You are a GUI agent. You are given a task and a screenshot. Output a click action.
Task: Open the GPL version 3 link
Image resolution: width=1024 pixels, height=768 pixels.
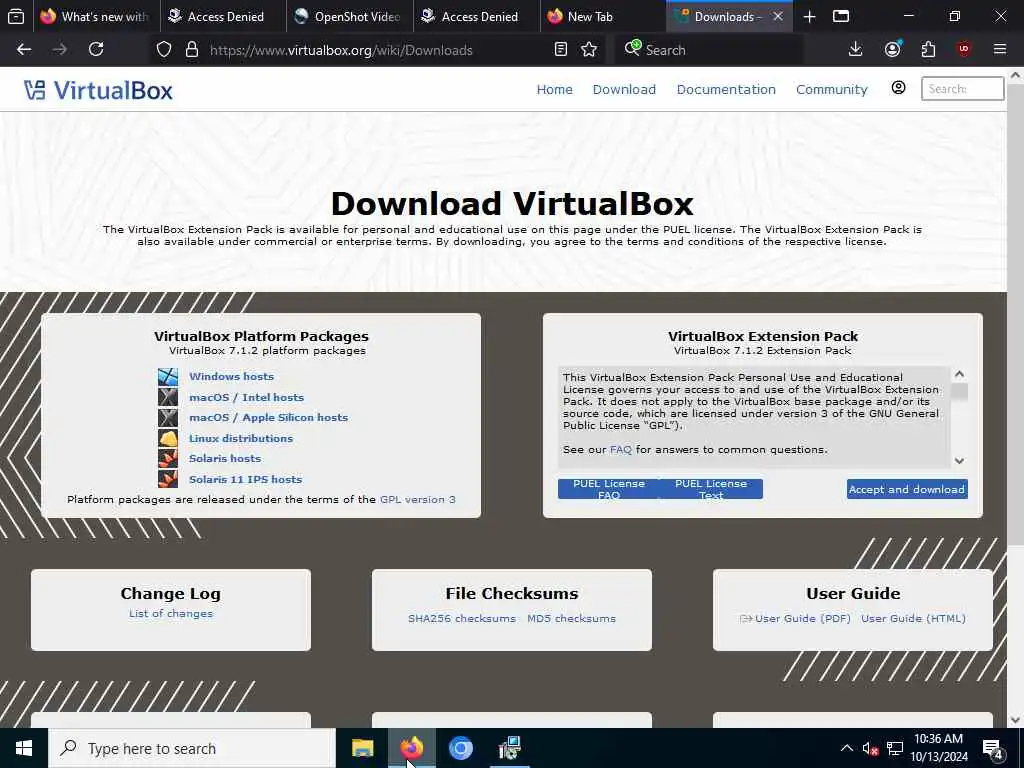pyautogui.click(x=418, y=500)
